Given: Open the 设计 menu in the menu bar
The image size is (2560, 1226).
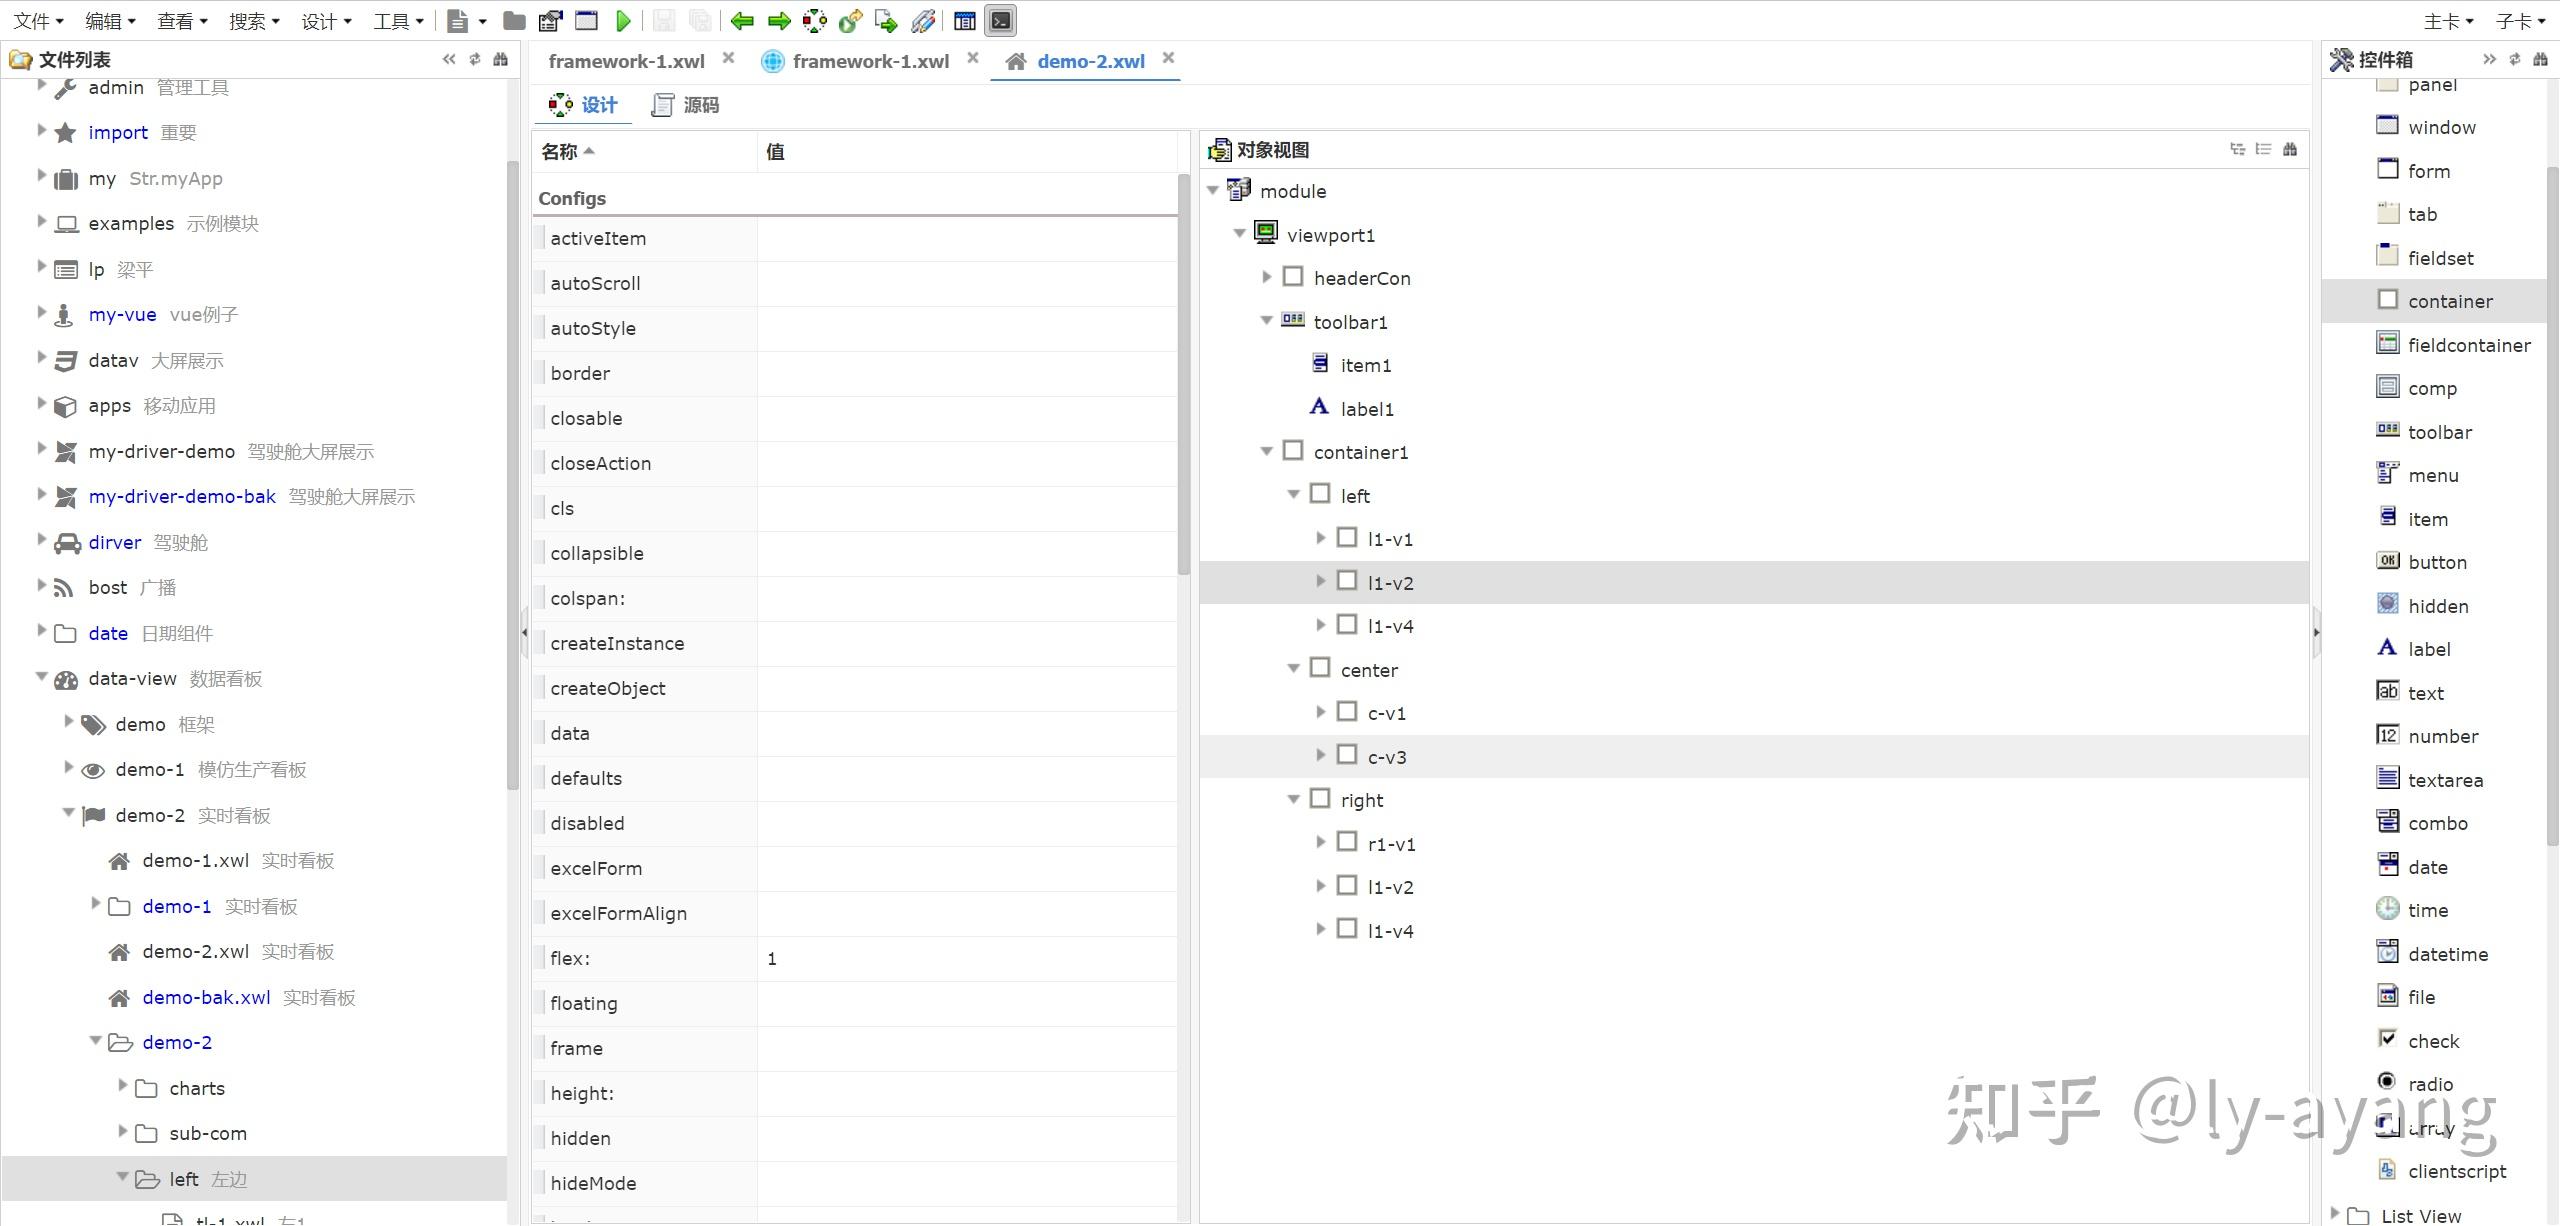Looking at the screenshot, I should coord(321,20).
